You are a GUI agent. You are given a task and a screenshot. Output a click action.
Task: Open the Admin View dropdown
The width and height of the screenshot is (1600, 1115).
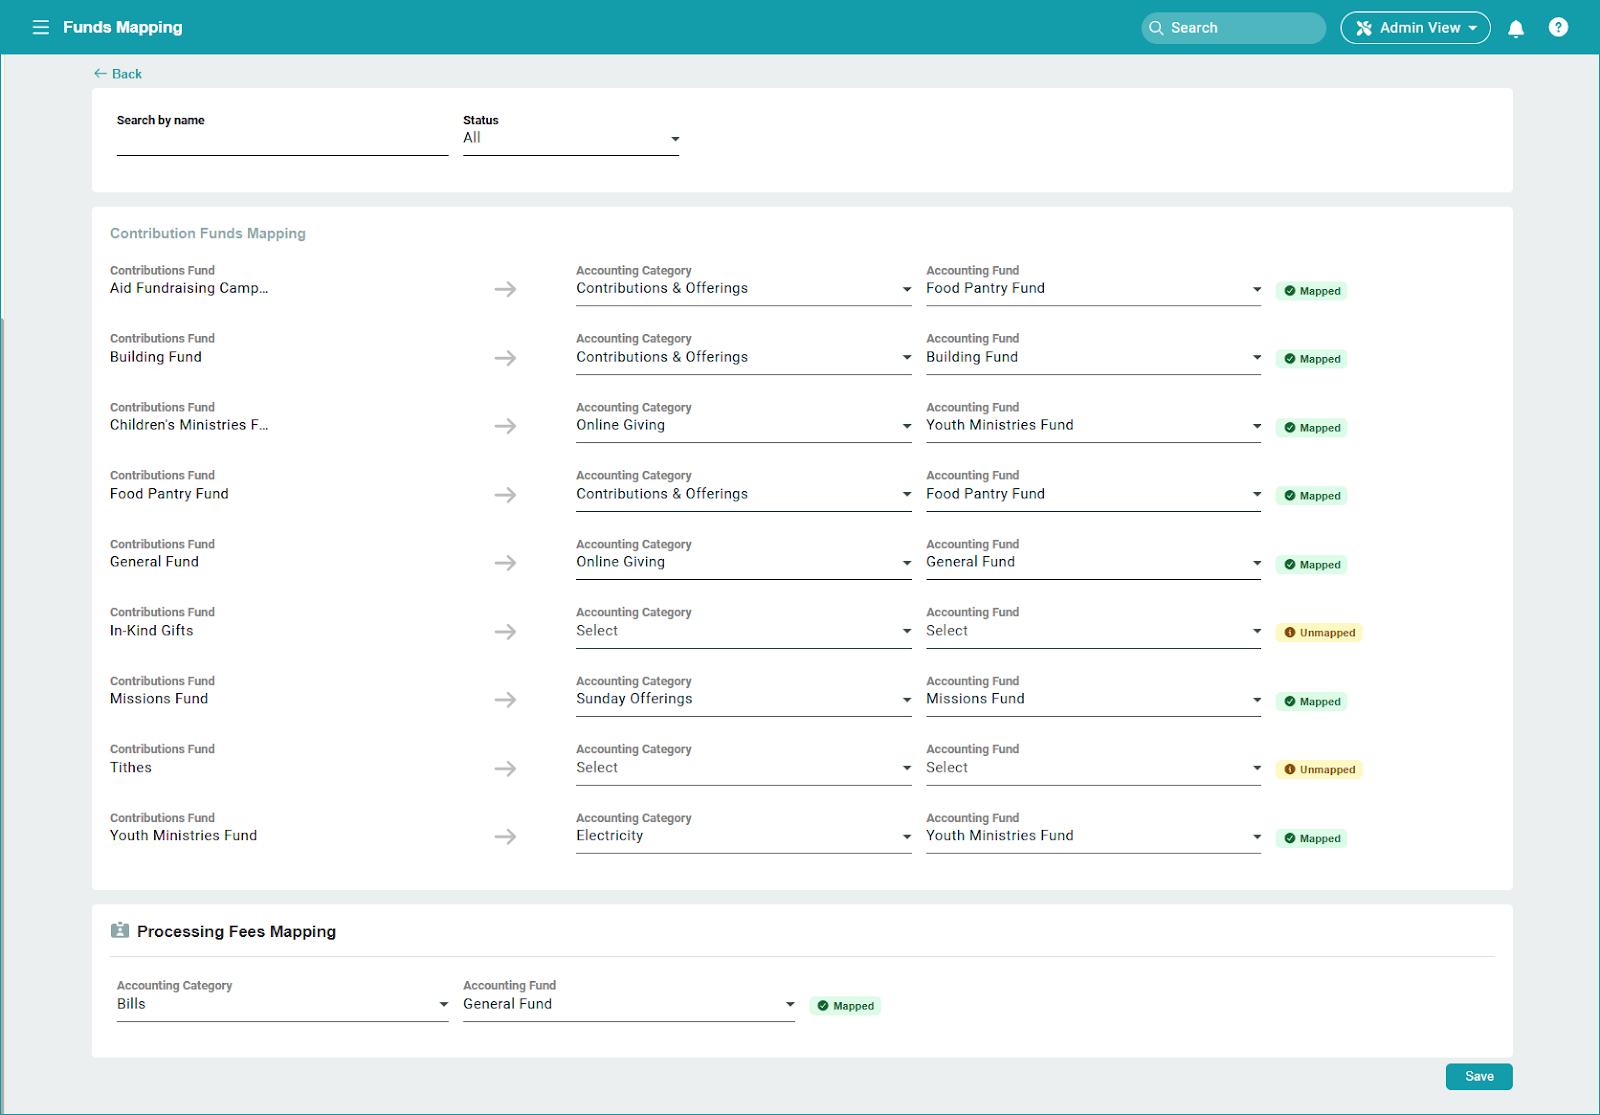pos(1415,28)
